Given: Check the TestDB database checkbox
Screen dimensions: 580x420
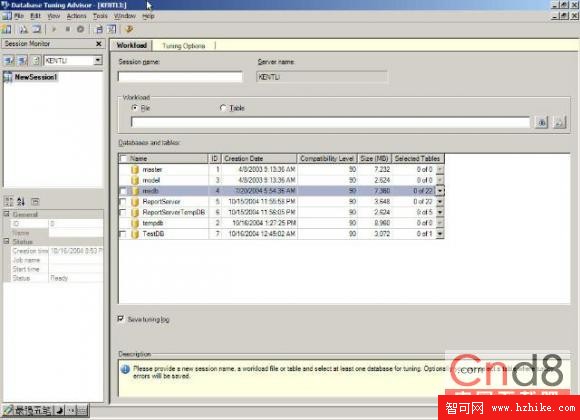Looking at the screenshot, I should point(122,234).
